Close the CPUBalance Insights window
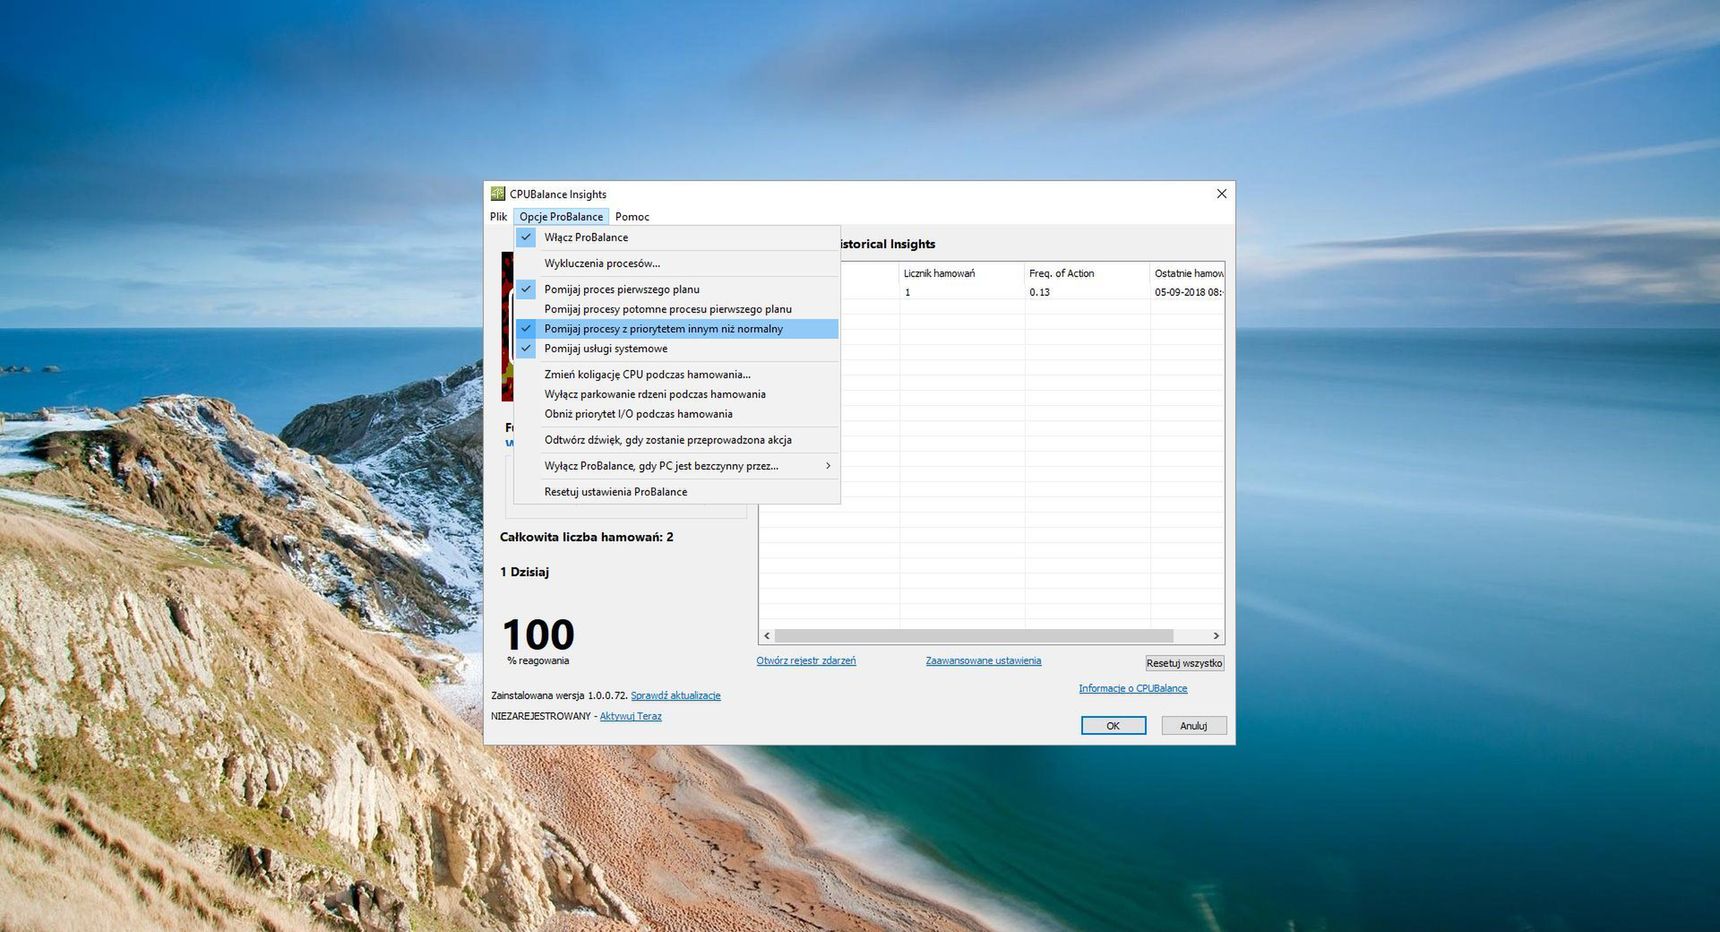This screenshot has width=1720, height=932. [x=1221, y=194]
